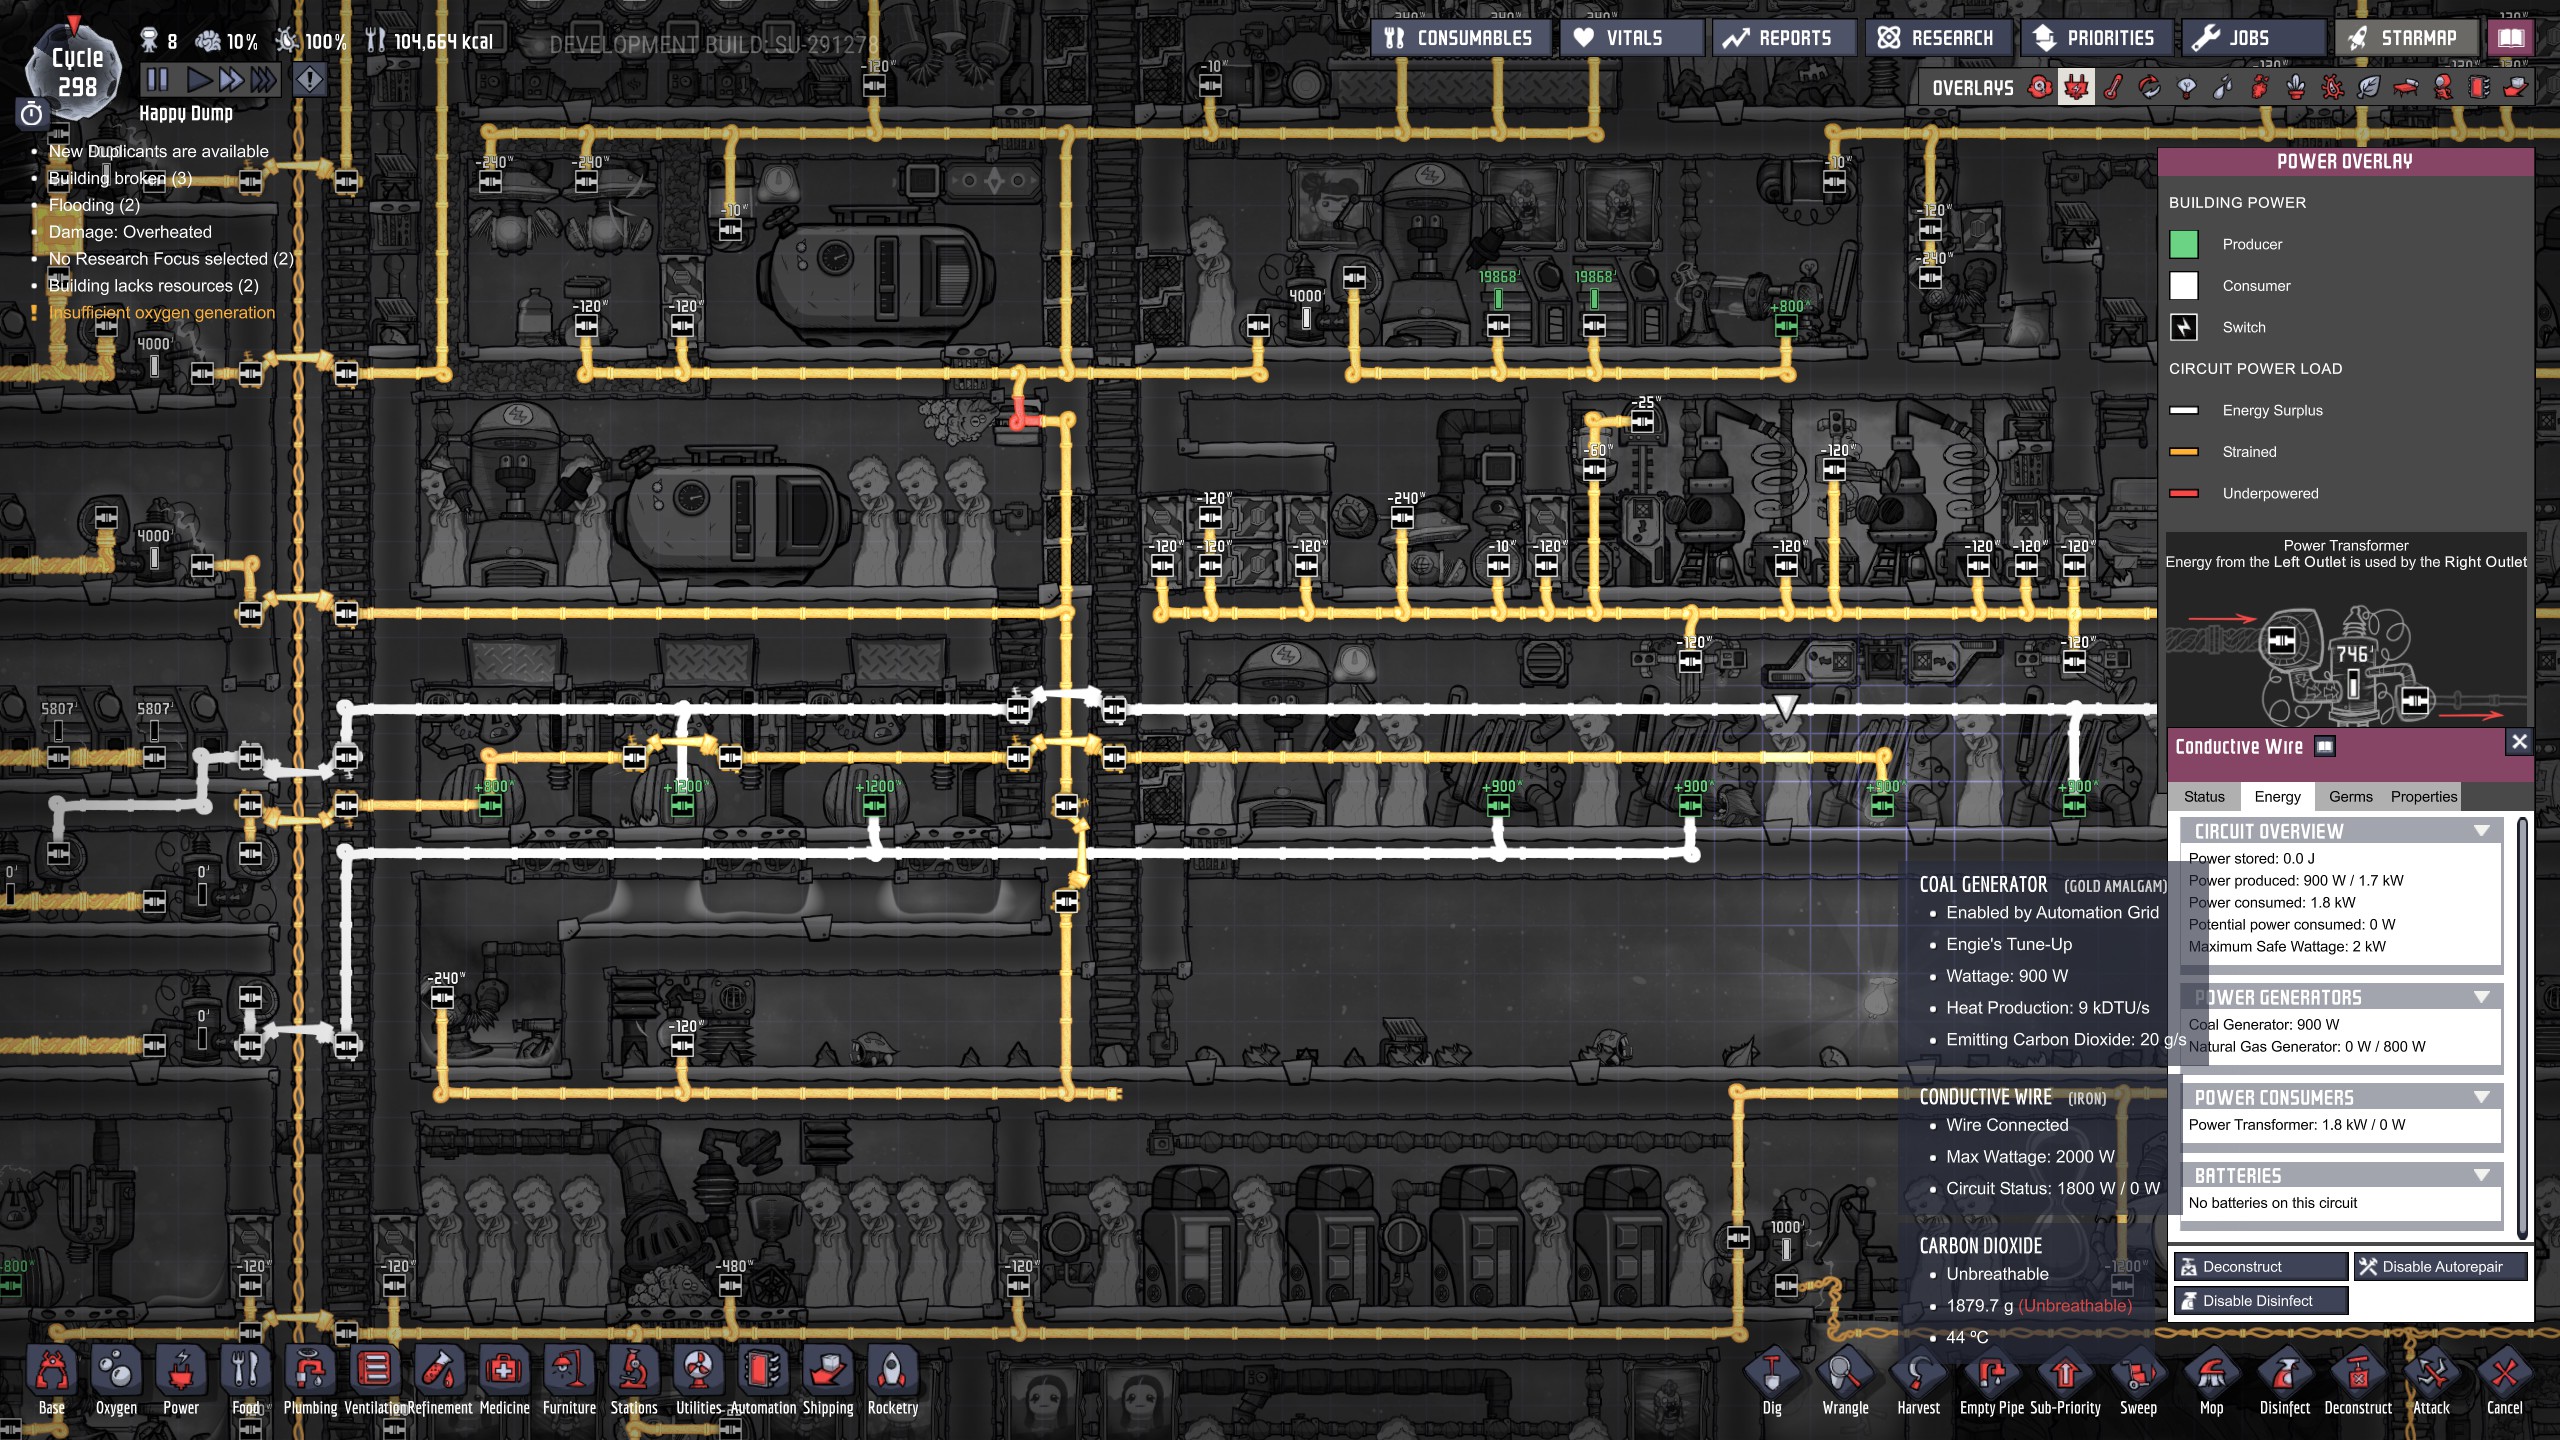Select the Wrangle tool

click(1845, 1382)
